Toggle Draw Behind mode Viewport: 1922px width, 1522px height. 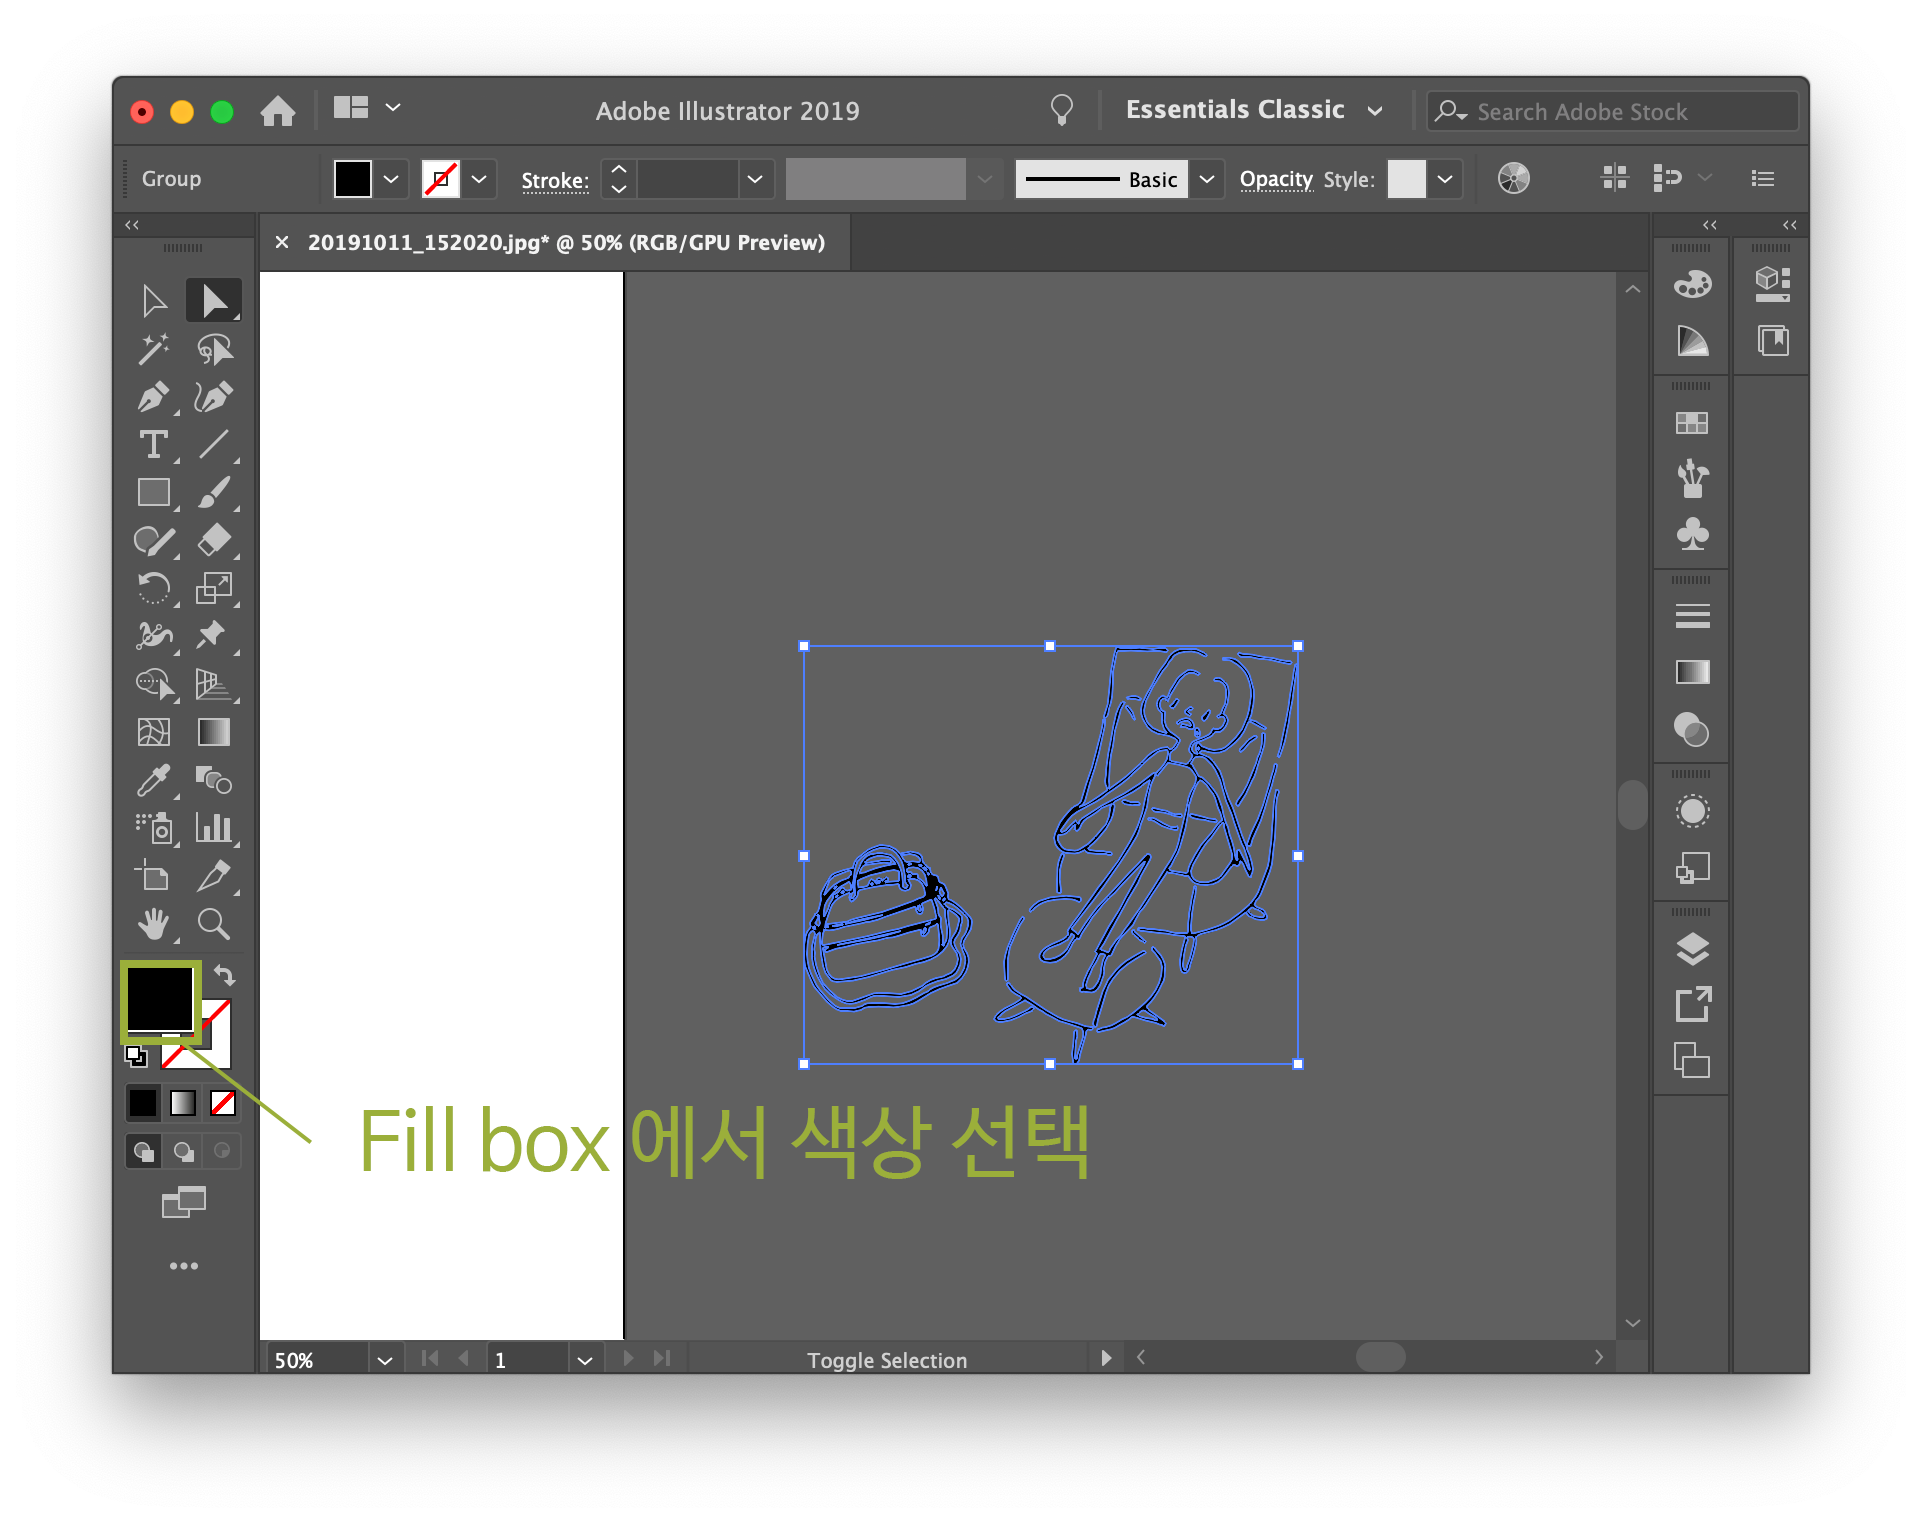[x=183, y=1151]
